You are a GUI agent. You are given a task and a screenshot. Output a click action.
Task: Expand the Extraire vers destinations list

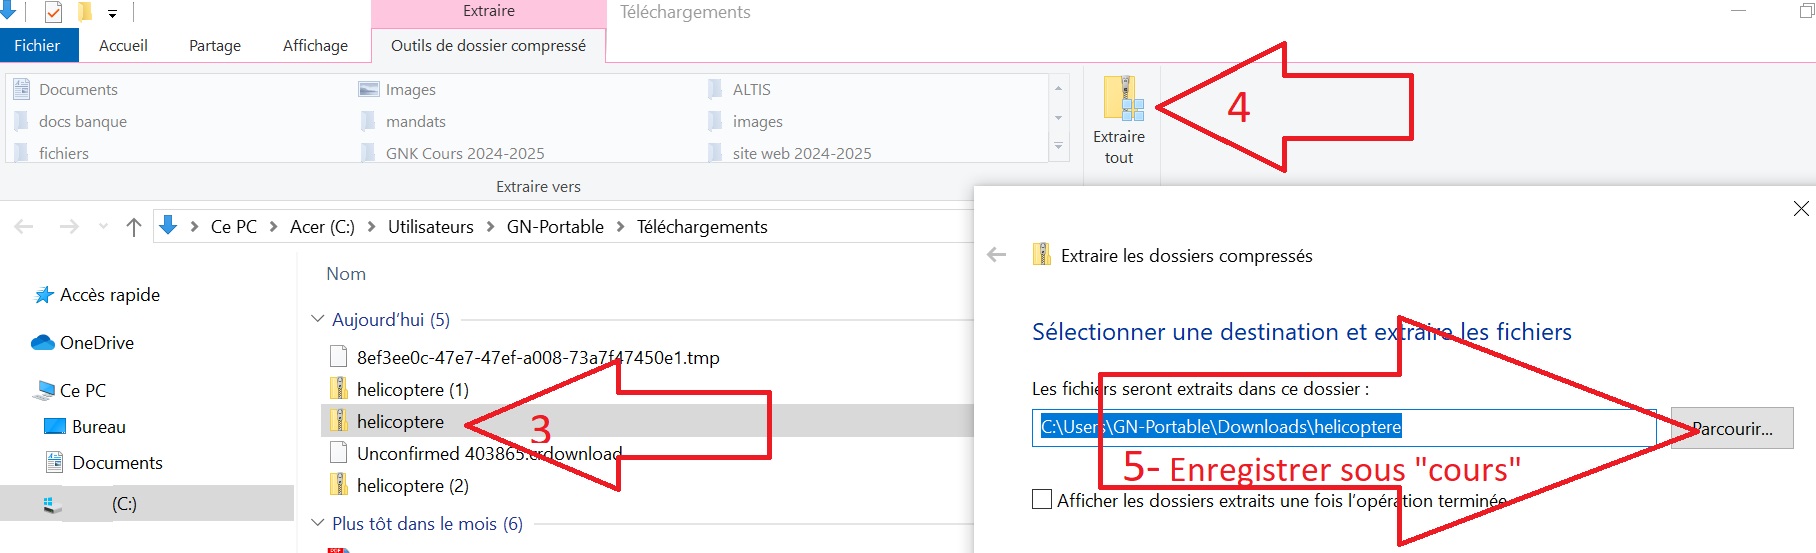pyautogui.click(x=1058, y=148)
